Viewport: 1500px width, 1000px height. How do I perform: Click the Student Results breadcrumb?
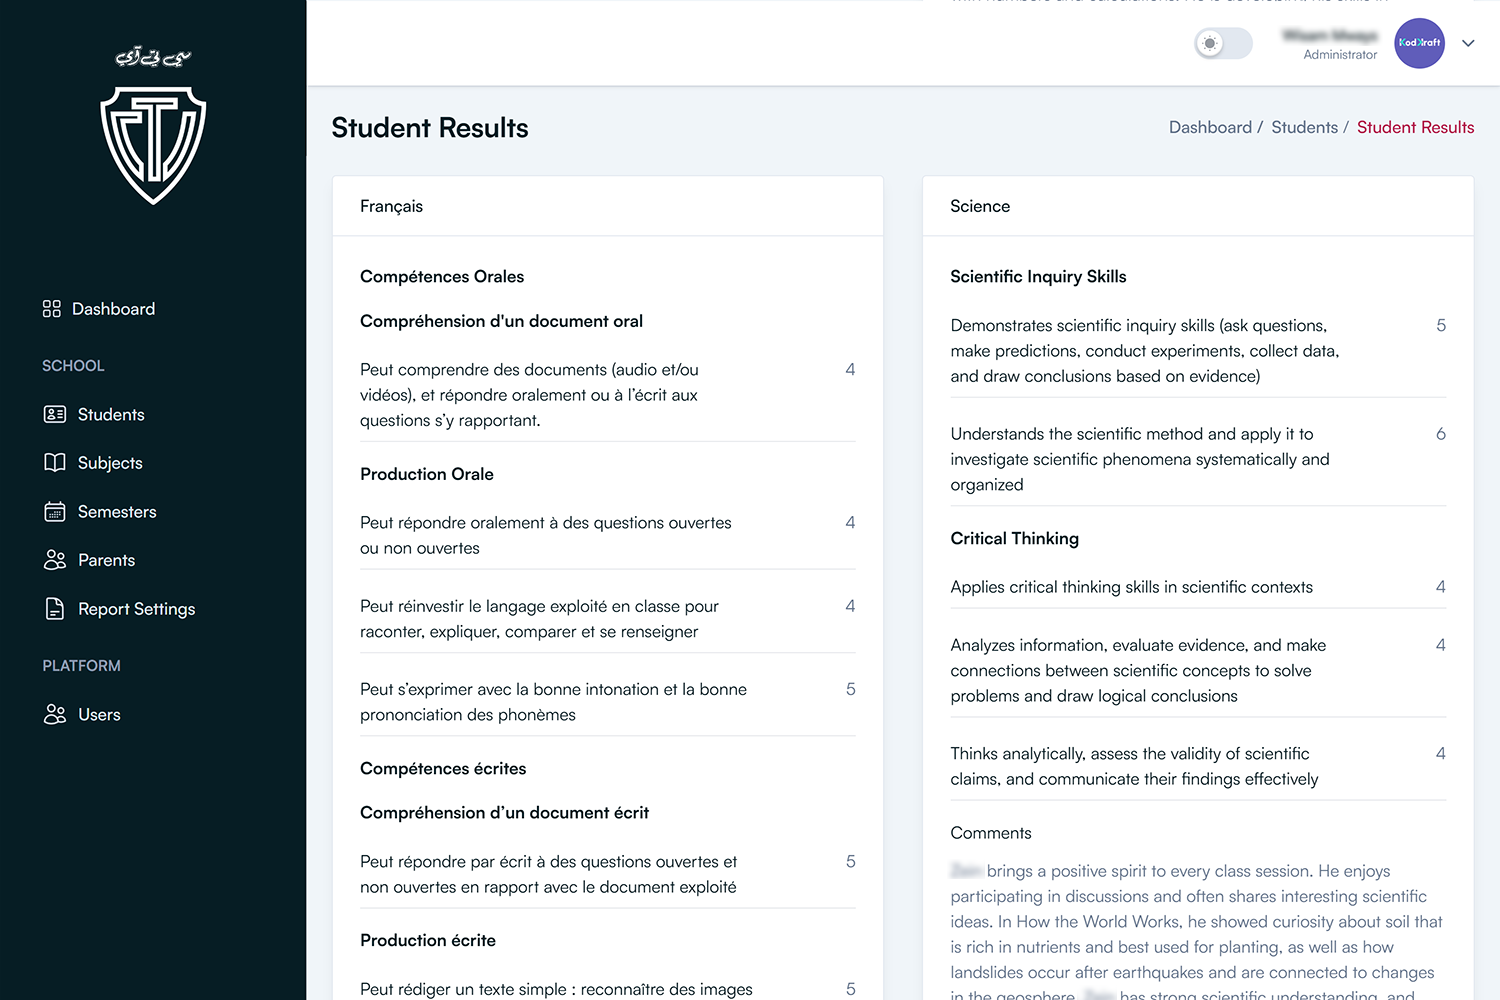pos(1415,127)
